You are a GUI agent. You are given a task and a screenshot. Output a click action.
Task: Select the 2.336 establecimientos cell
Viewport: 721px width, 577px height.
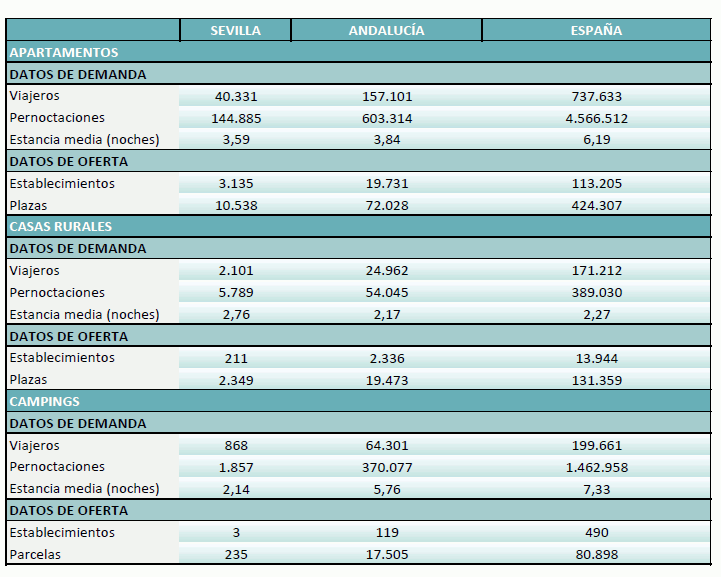(x=386, y=357)
